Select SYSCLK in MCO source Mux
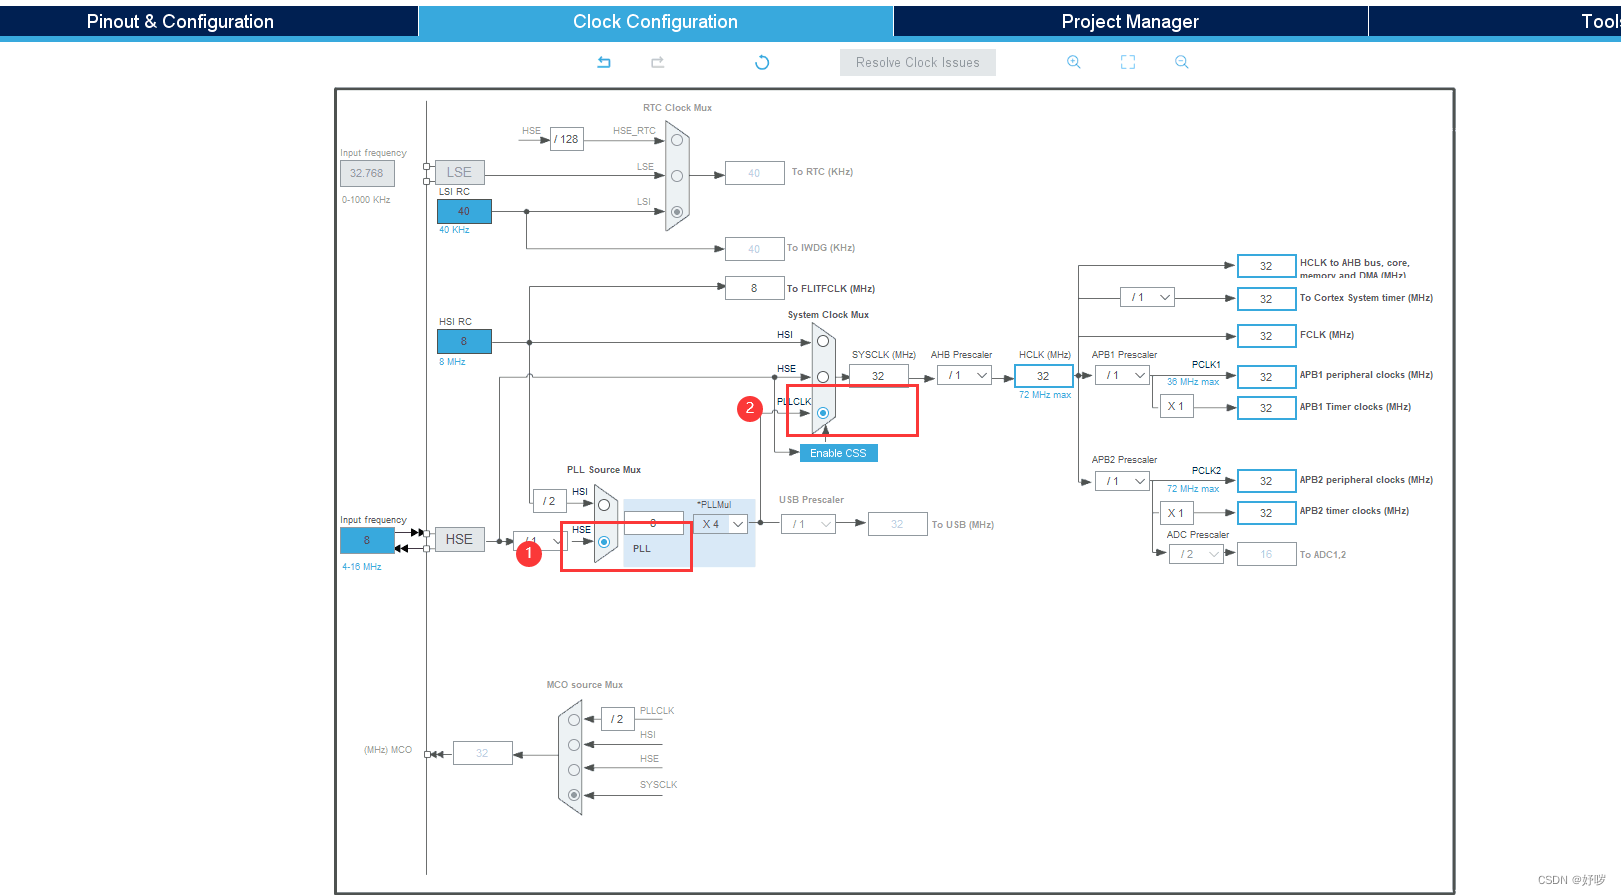This screenshot has height=895, width=1621. coord(574,795)
